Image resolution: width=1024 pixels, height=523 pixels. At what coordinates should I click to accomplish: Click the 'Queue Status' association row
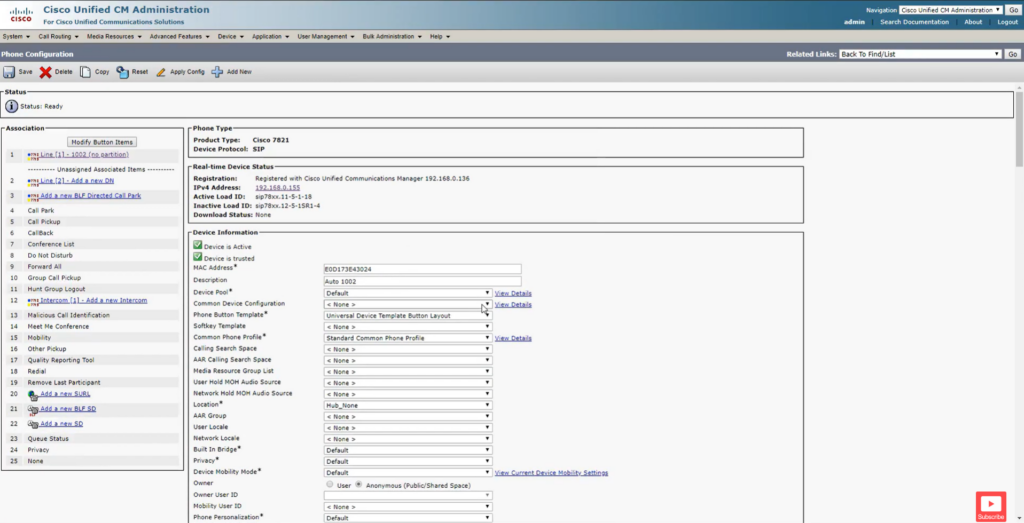pyautogui.click(x=91, y=439)
